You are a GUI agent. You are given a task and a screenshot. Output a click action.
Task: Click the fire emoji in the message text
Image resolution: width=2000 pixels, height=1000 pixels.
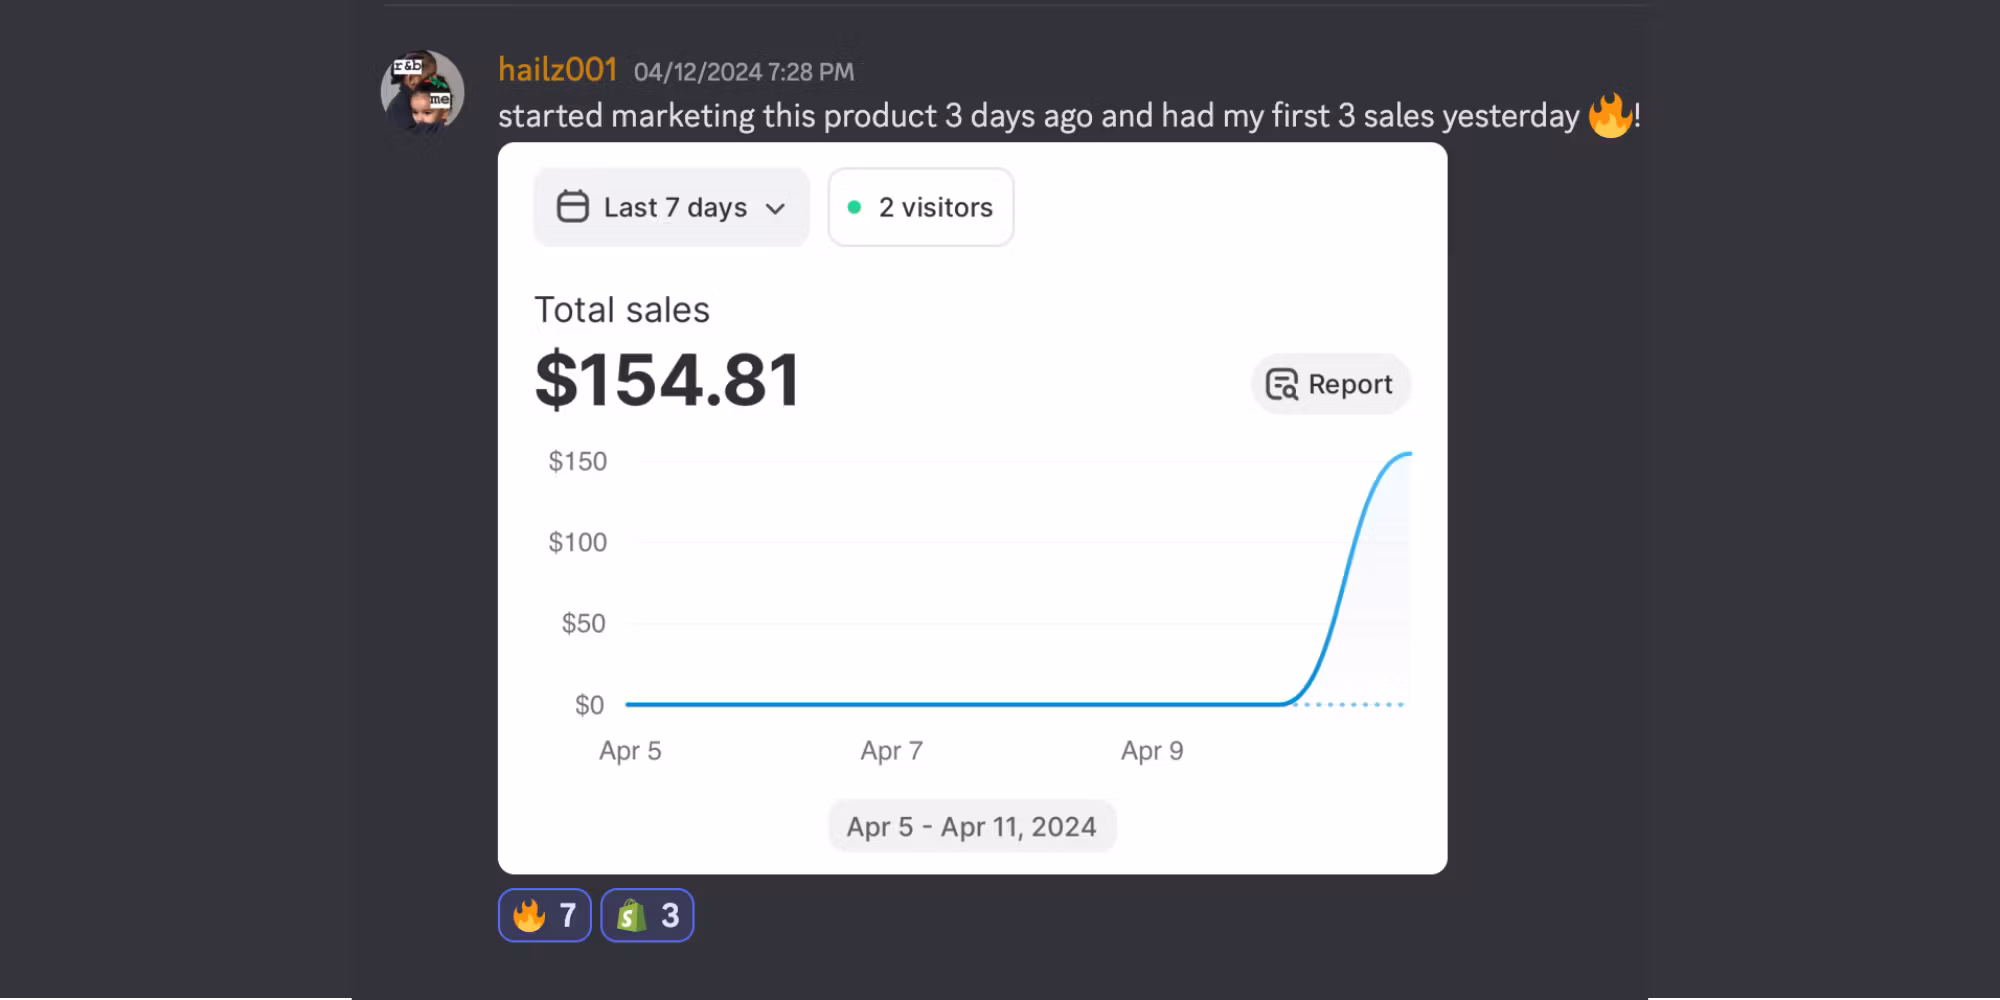pyautogui.click(x=1609, y=116)
